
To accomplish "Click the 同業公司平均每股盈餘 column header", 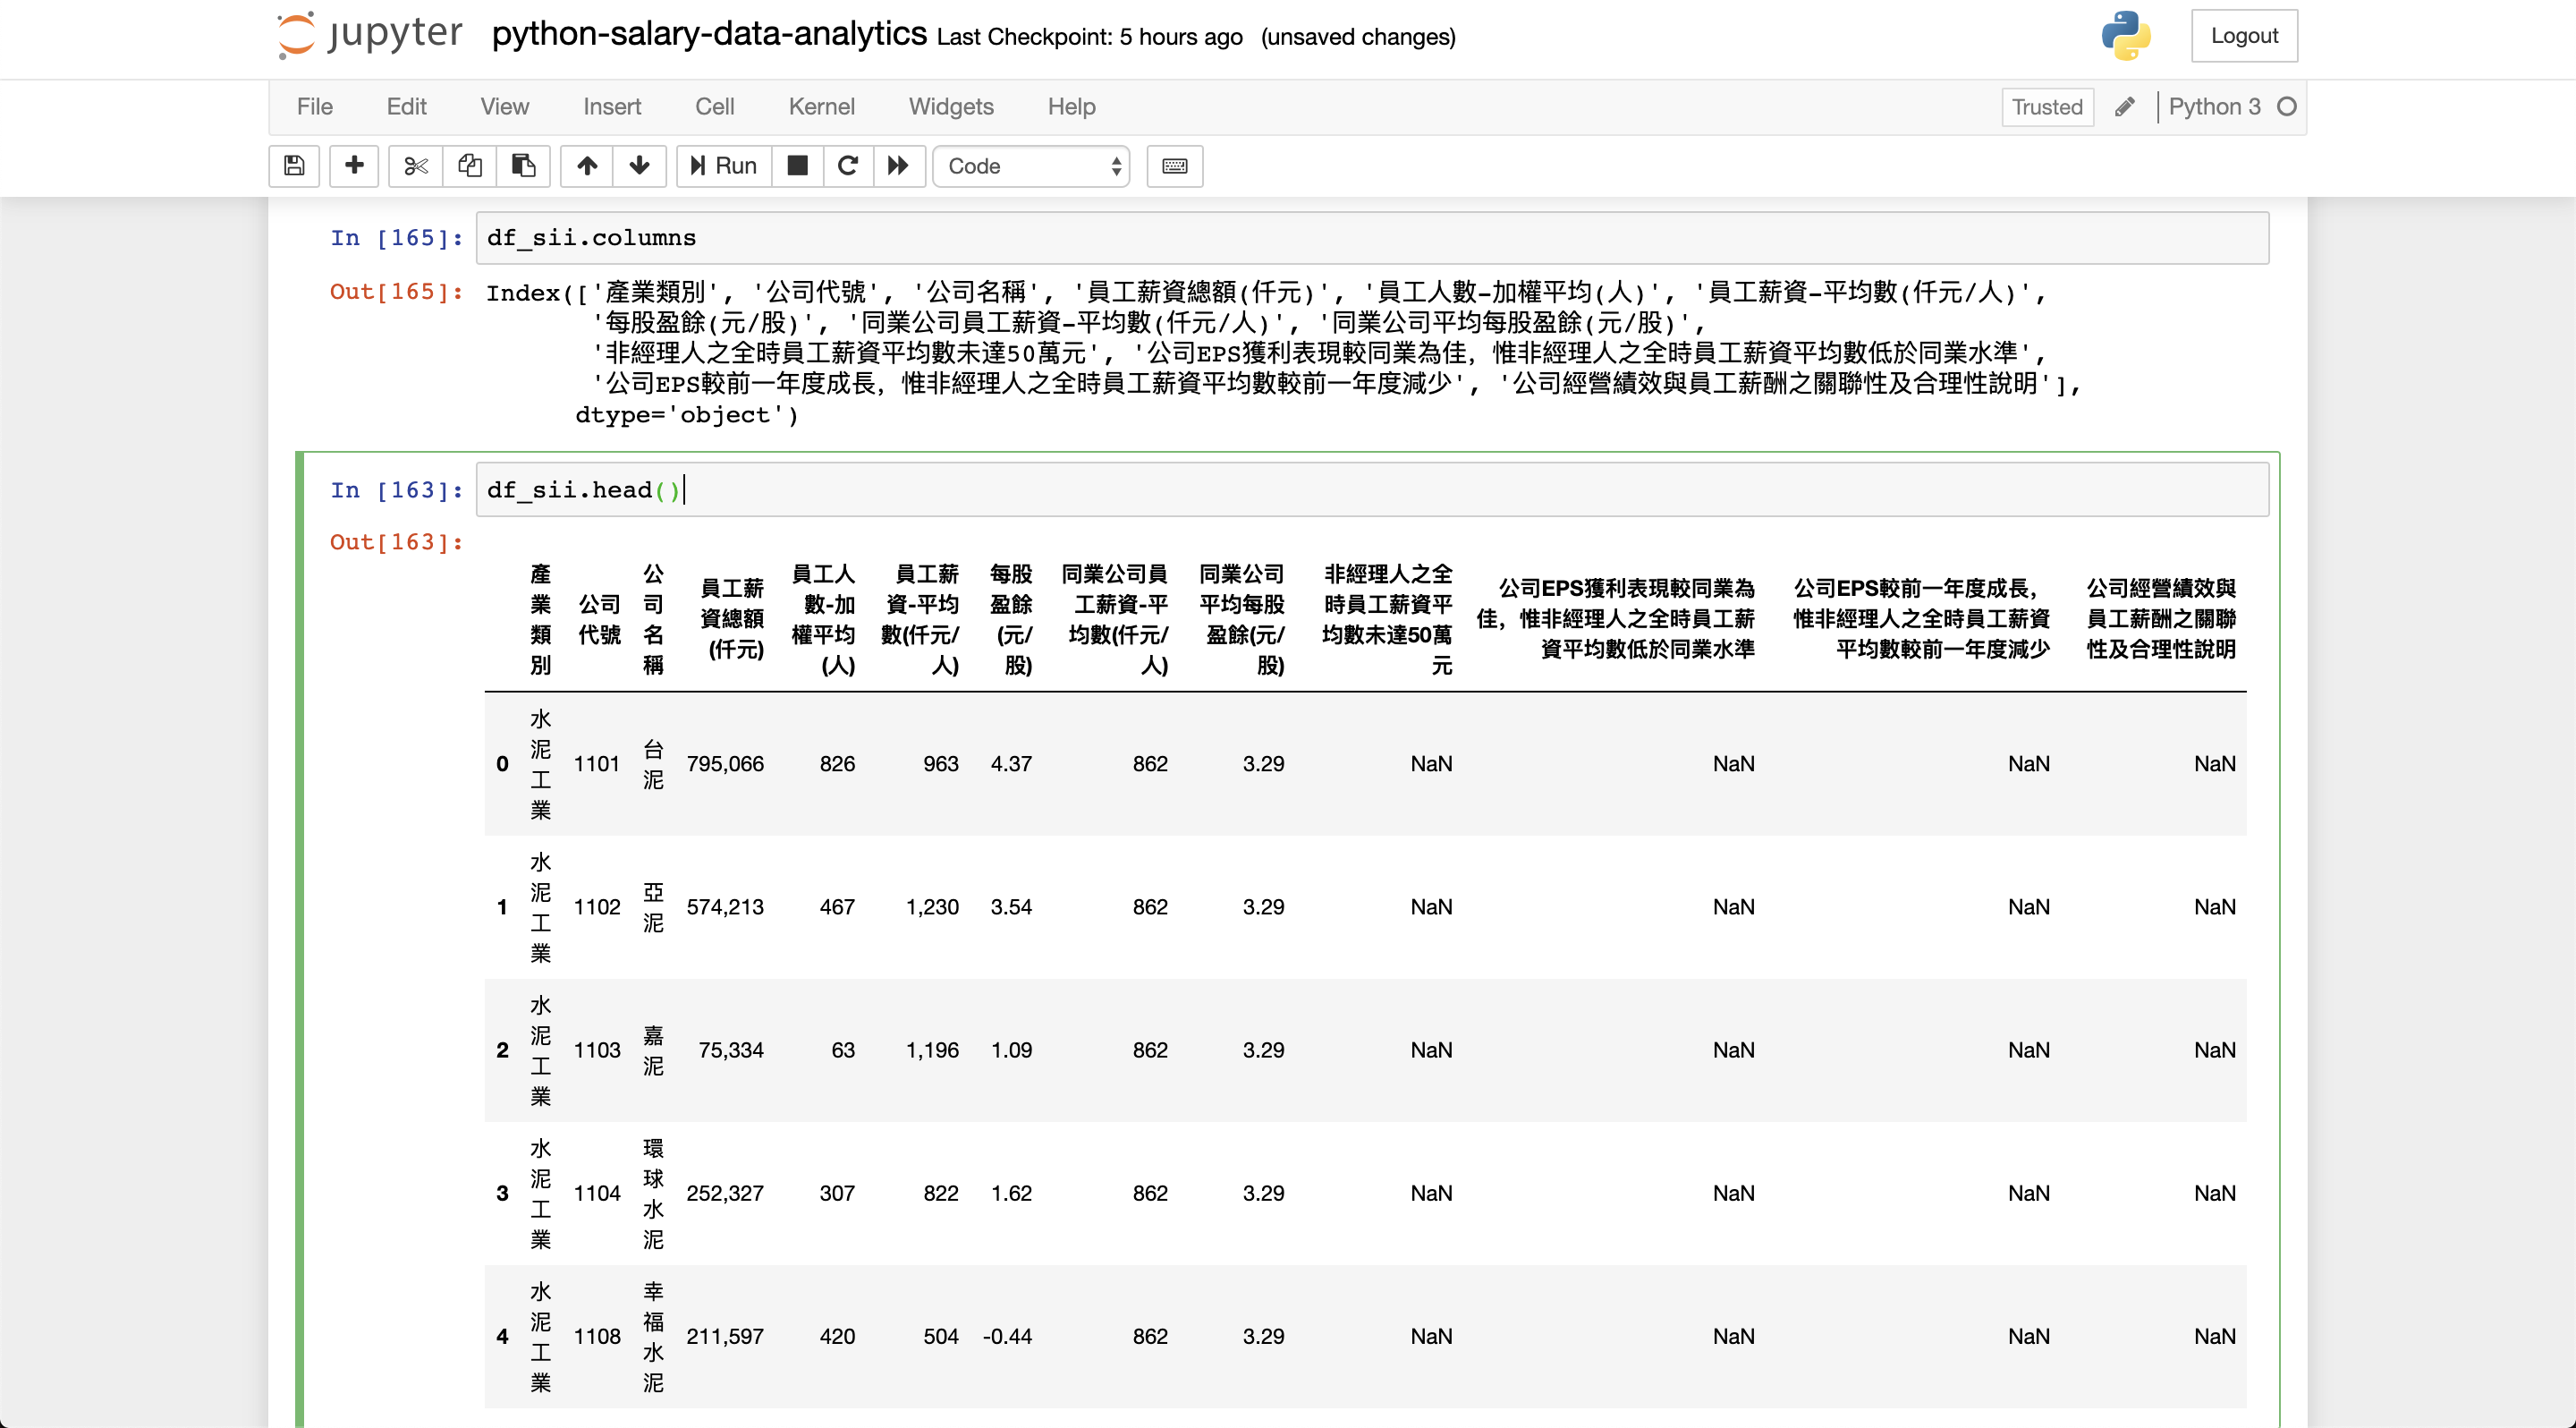I will click(1241, 619).
